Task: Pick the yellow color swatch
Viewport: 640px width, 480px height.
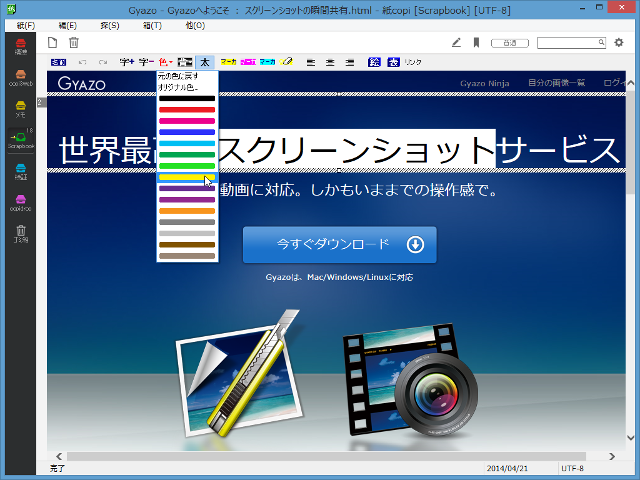Action: (x=186, y=177)
